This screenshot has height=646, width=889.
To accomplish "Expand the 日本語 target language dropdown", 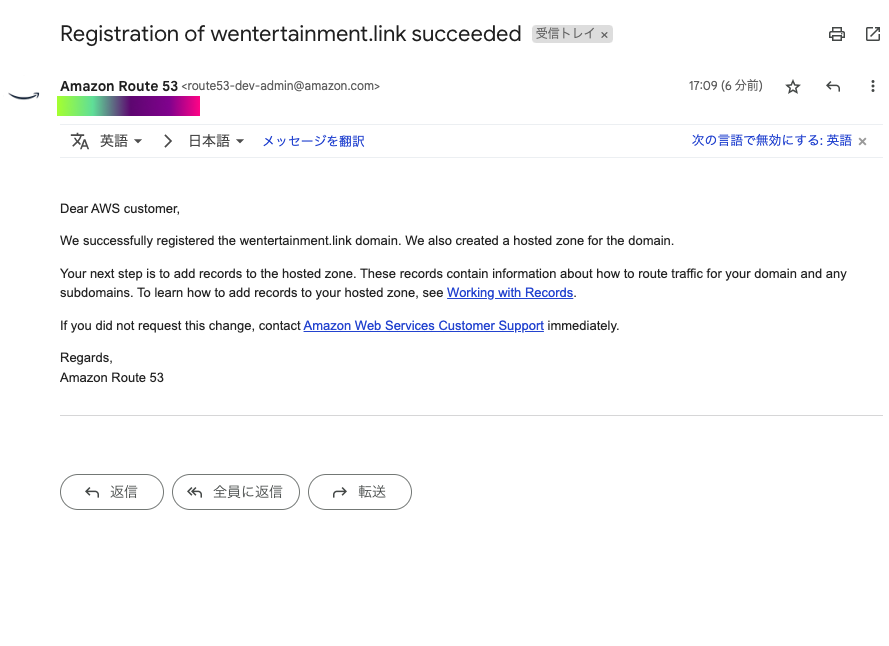I will (216, 141).
